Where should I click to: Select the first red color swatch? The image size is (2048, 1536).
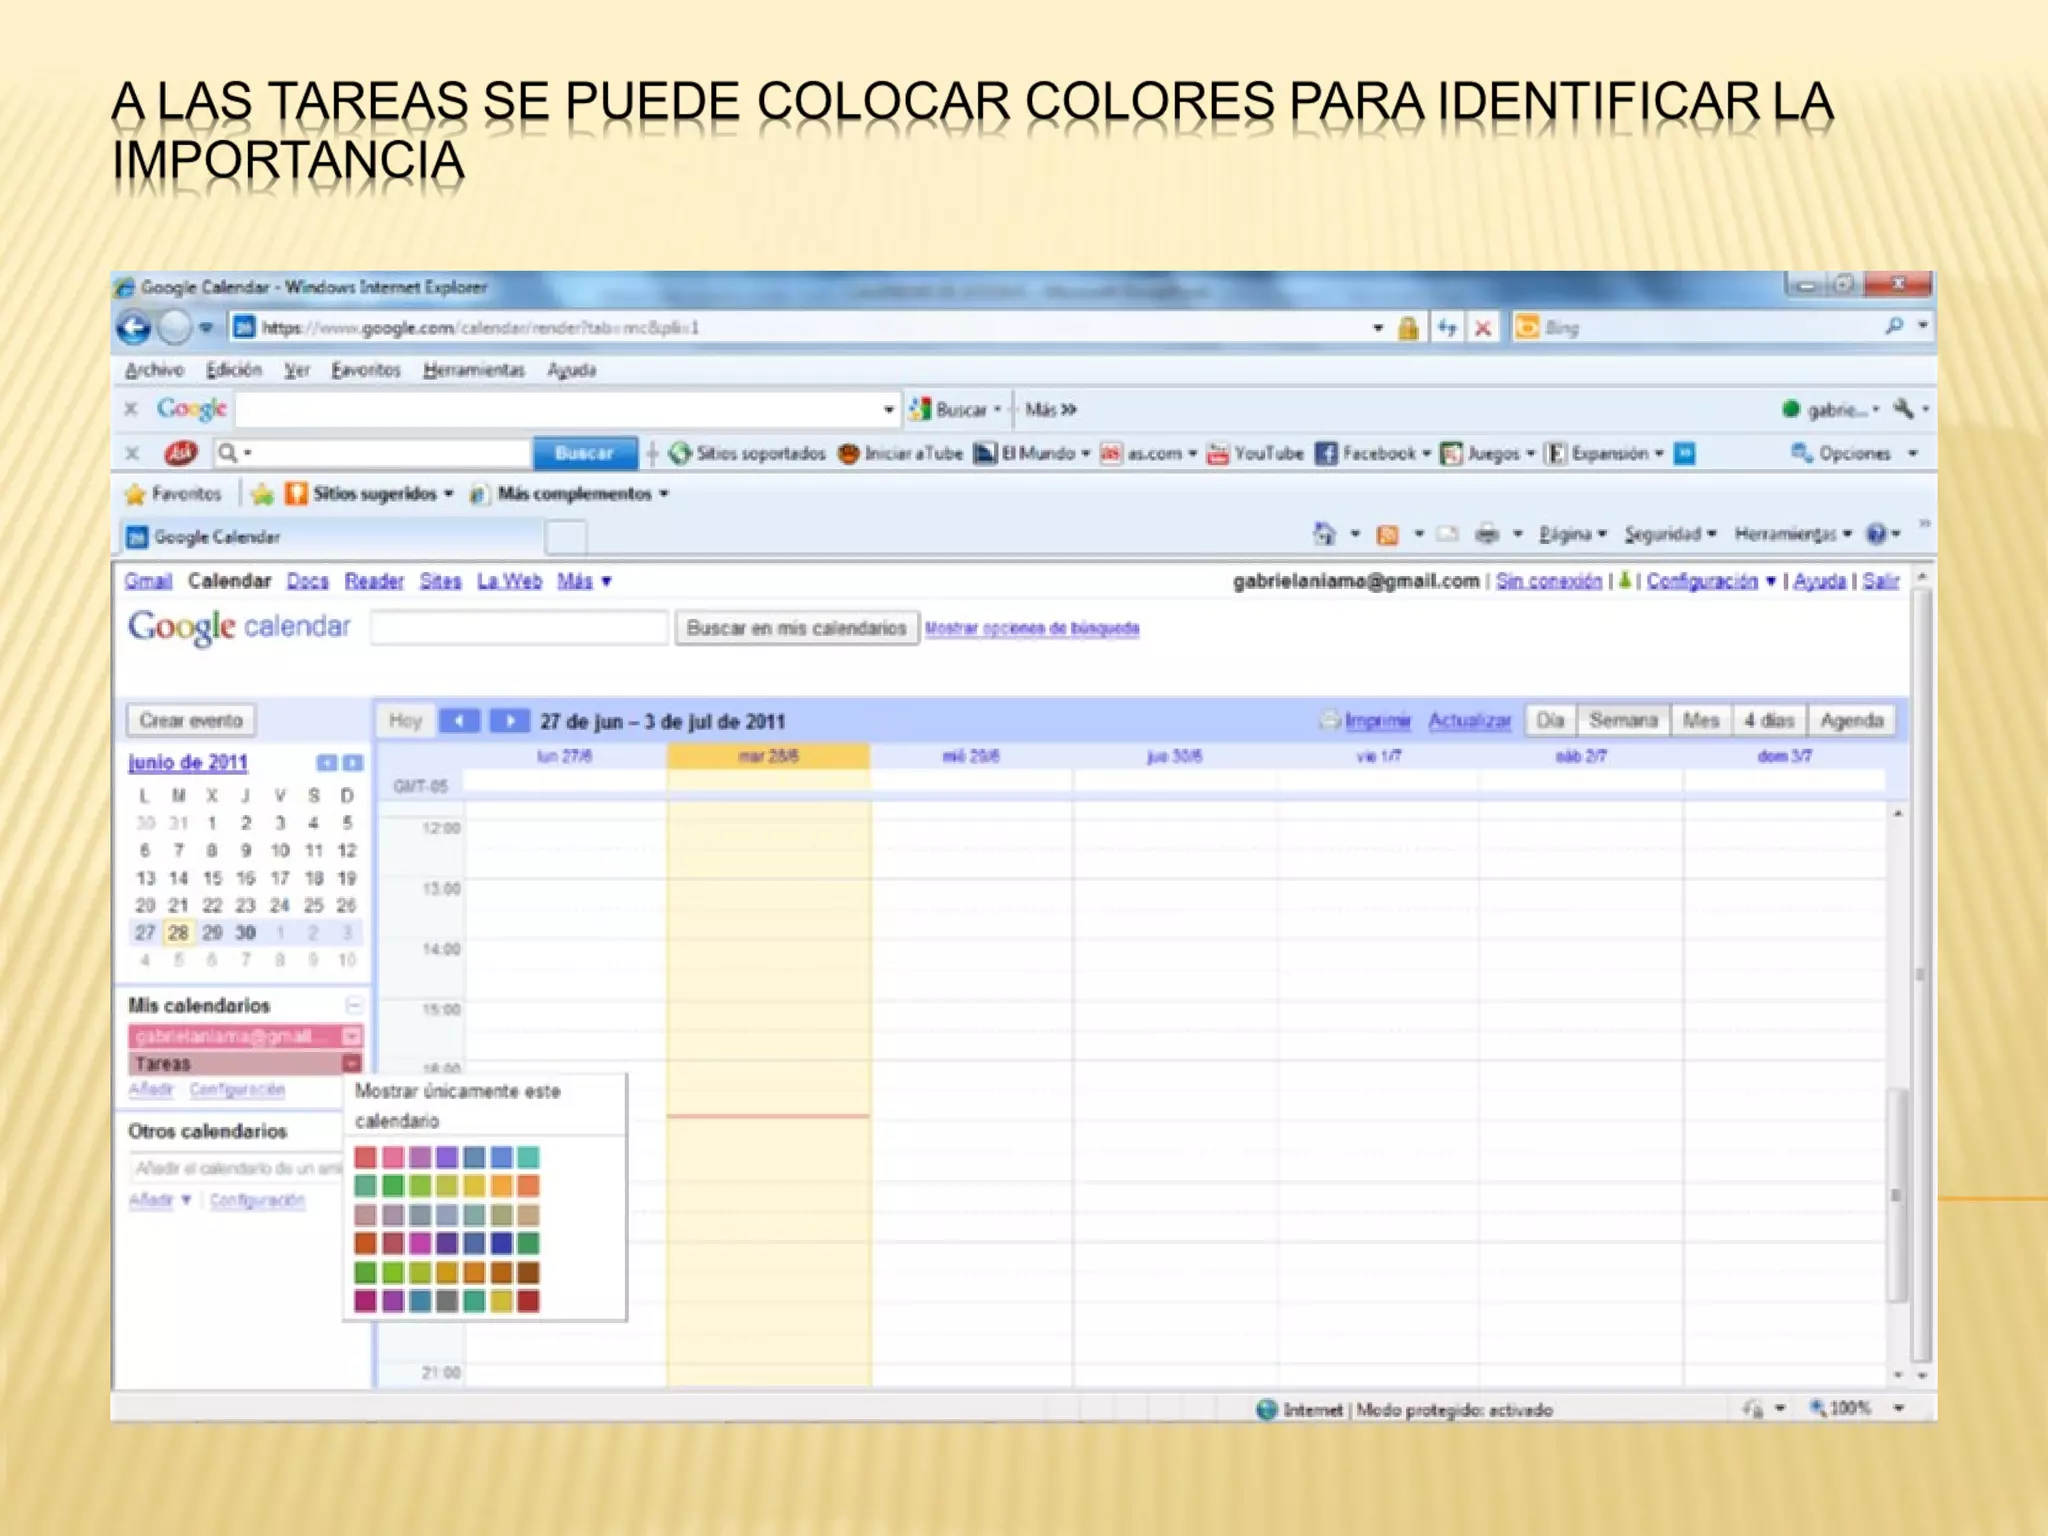tap(366, 1158)
